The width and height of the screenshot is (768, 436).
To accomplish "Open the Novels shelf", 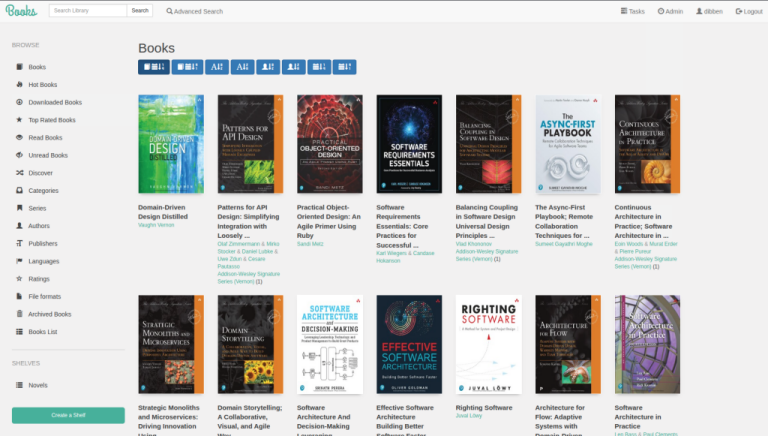I will [38, 385].
